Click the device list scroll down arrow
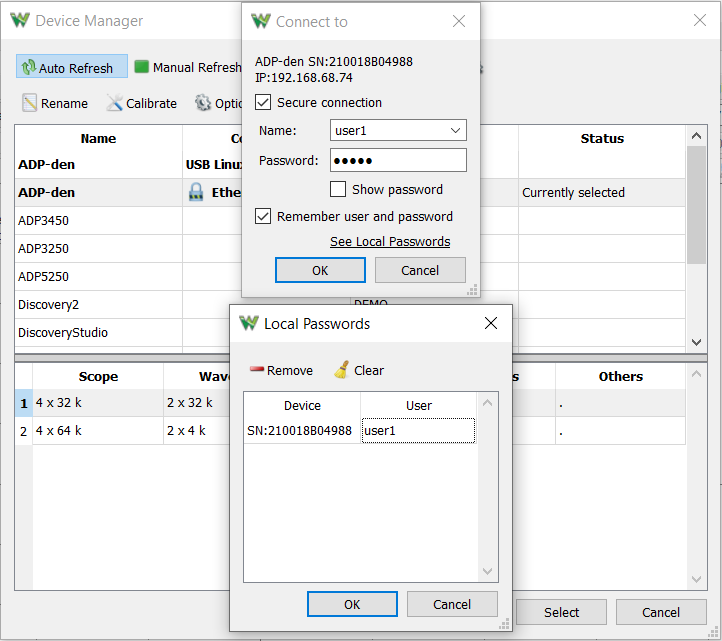 click(696, 342)
